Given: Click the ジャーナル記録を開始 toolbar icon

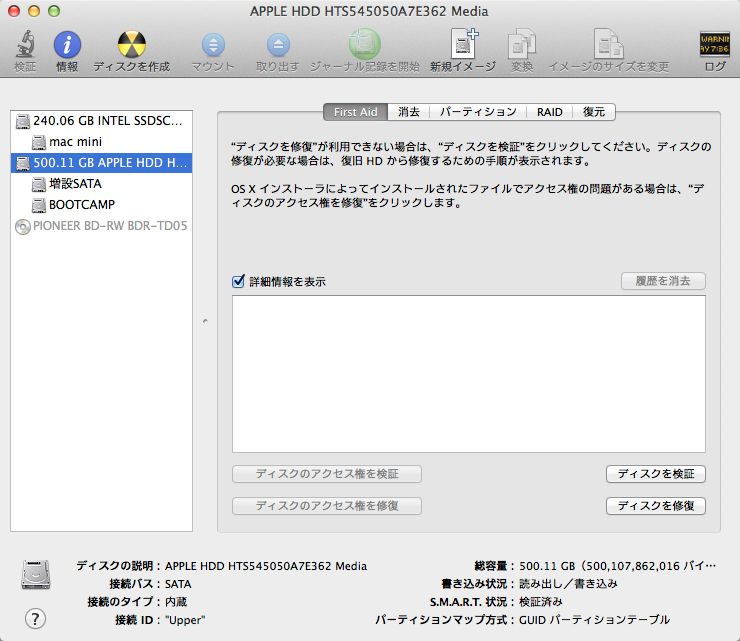Looking at the screenshot, I should [x=364, y=44].
